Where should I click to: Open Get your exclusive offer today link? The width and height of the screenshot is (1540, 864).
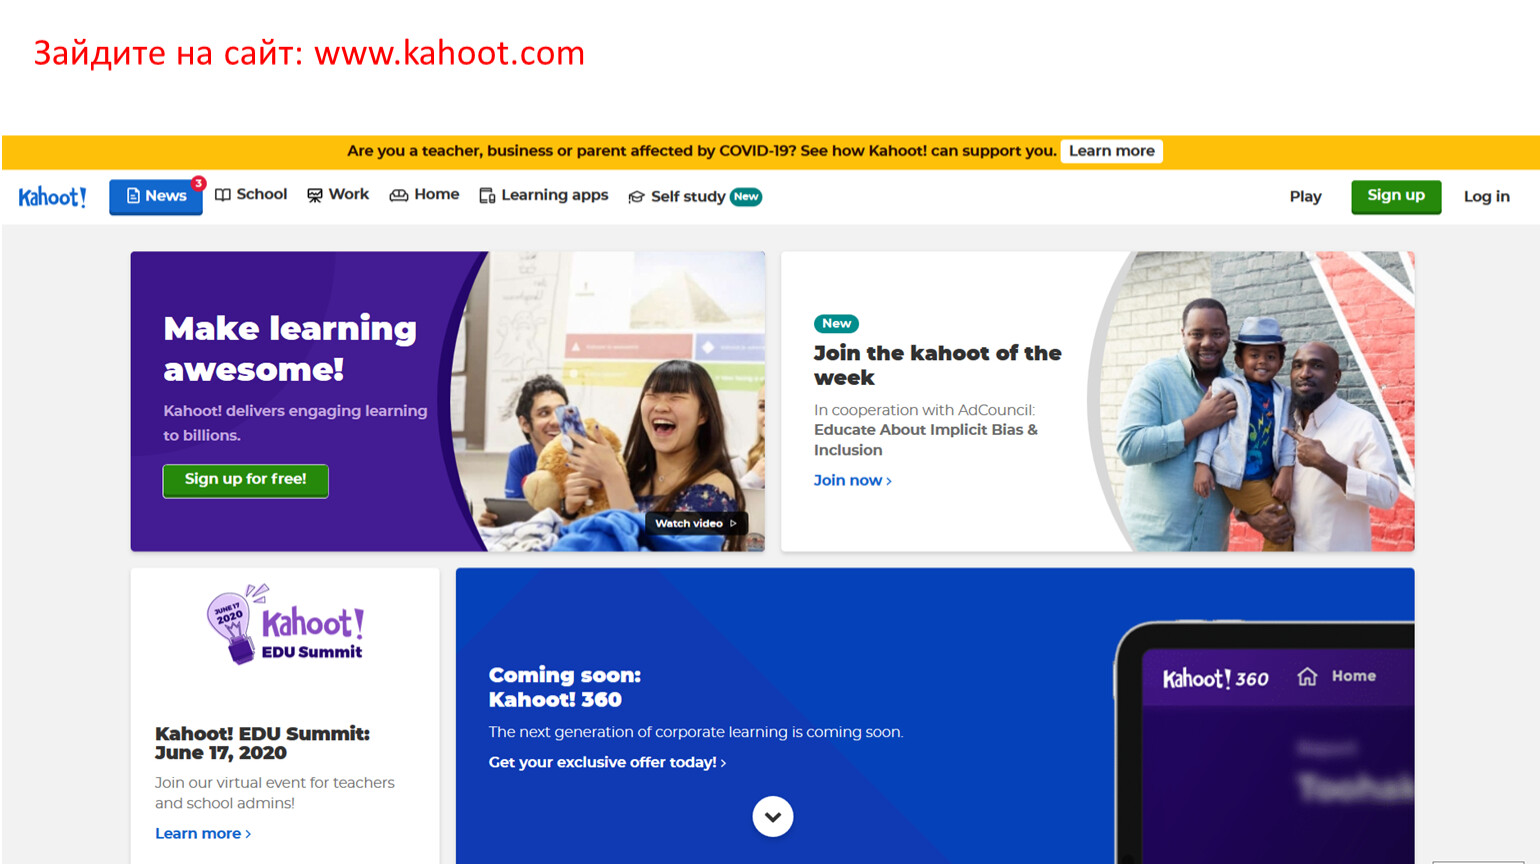[x=607, y=763]
